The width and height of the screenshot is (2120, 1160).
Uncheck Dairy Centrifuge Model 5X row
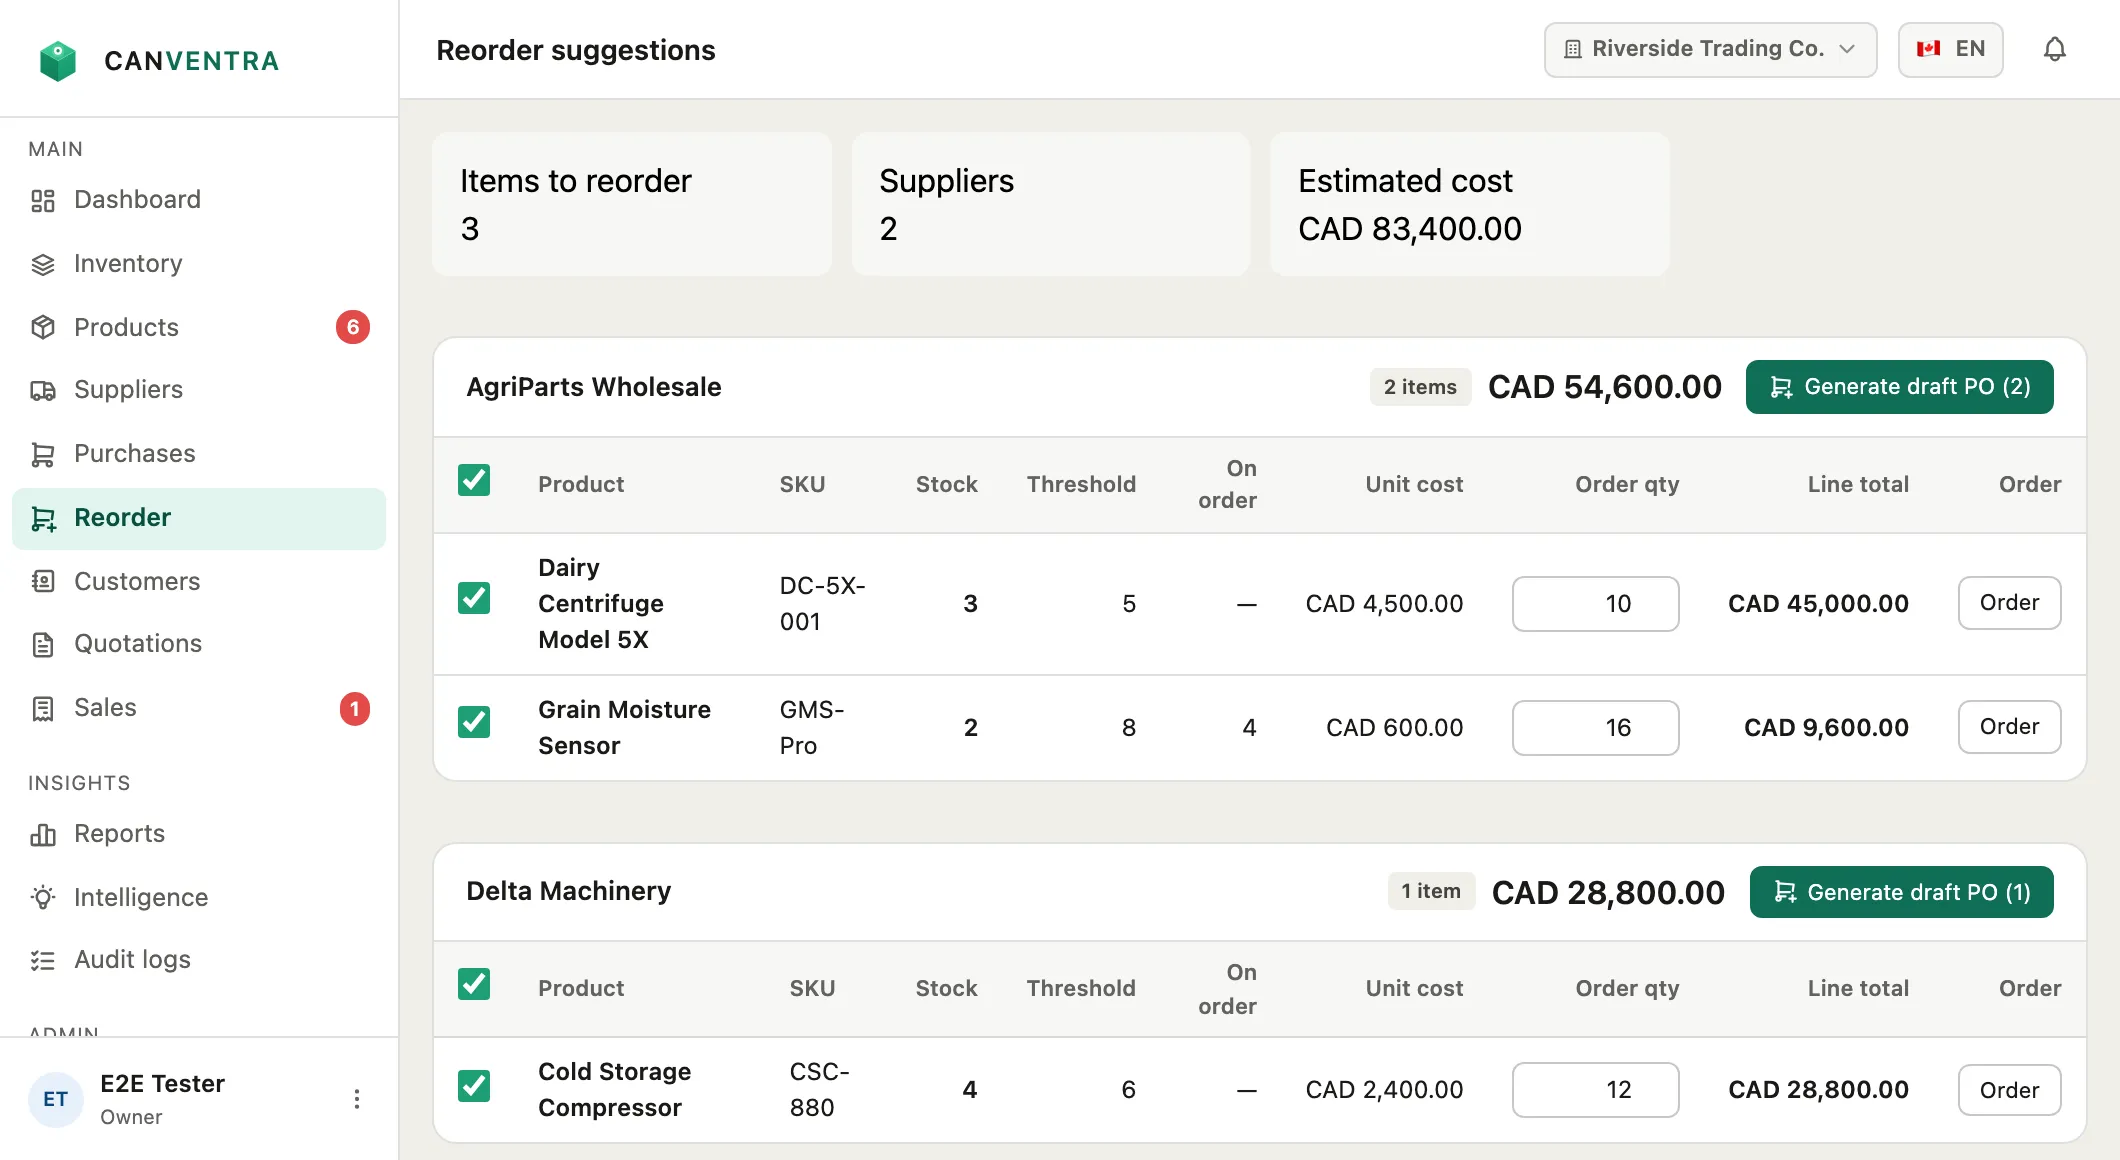[x=474, y=598]
